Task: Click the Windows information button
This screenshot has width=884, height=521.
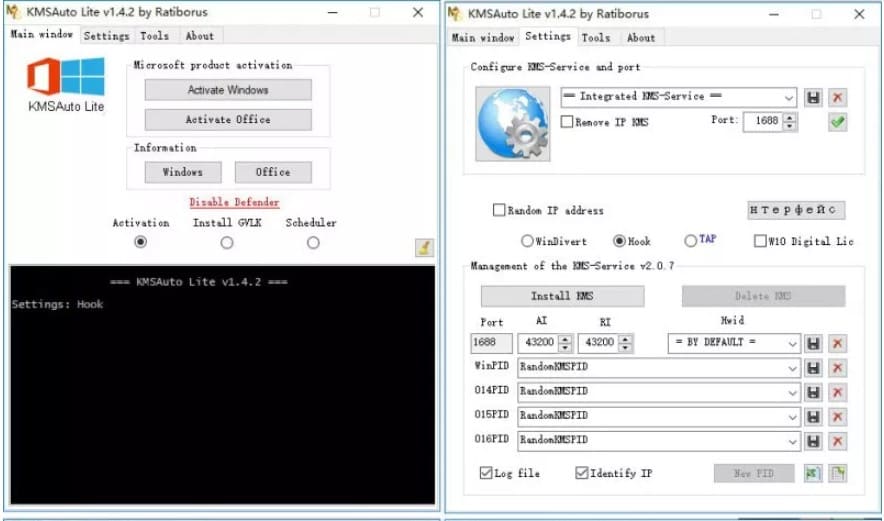Action: tap(183, 172)
